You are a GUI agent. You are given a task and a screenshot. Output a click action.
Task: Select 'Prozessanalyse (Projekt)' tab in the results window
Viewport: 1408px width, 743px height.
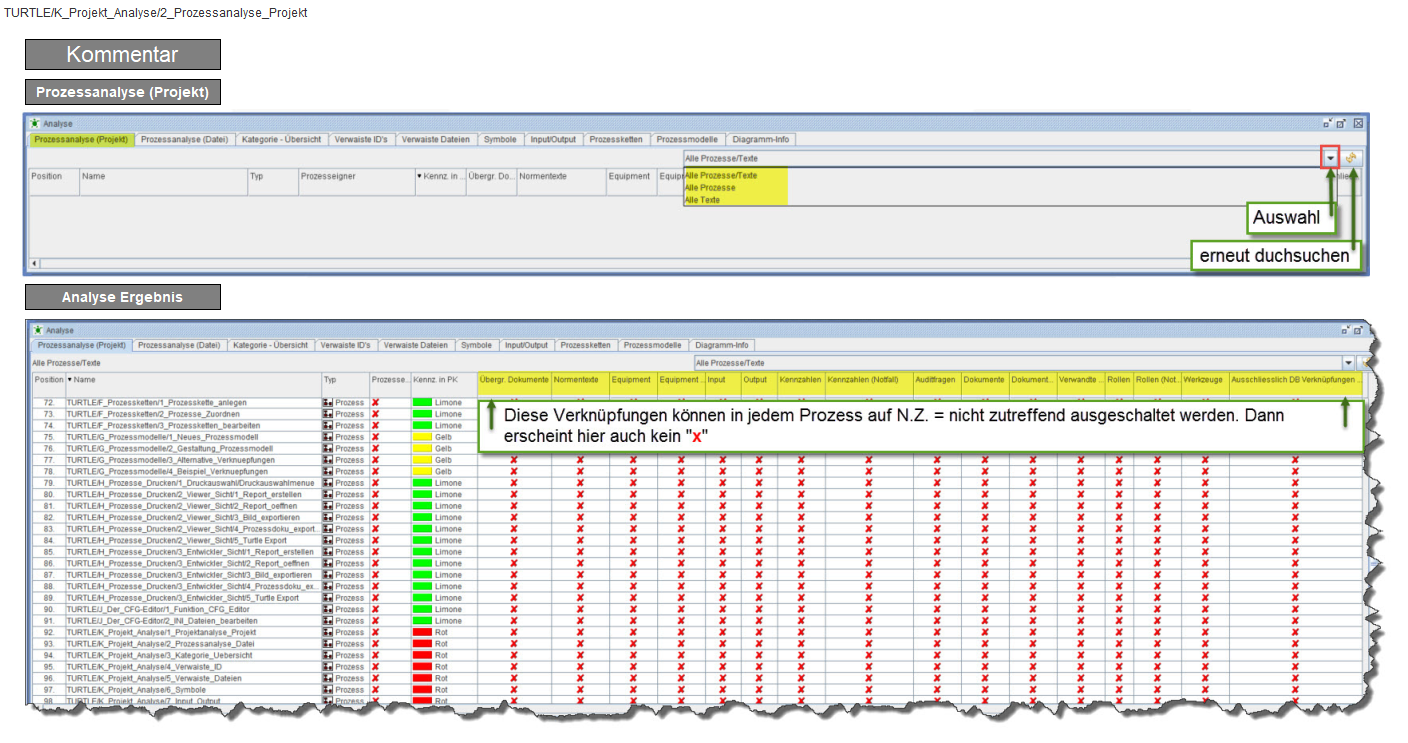pyautogui.click(x=80, y=345)
